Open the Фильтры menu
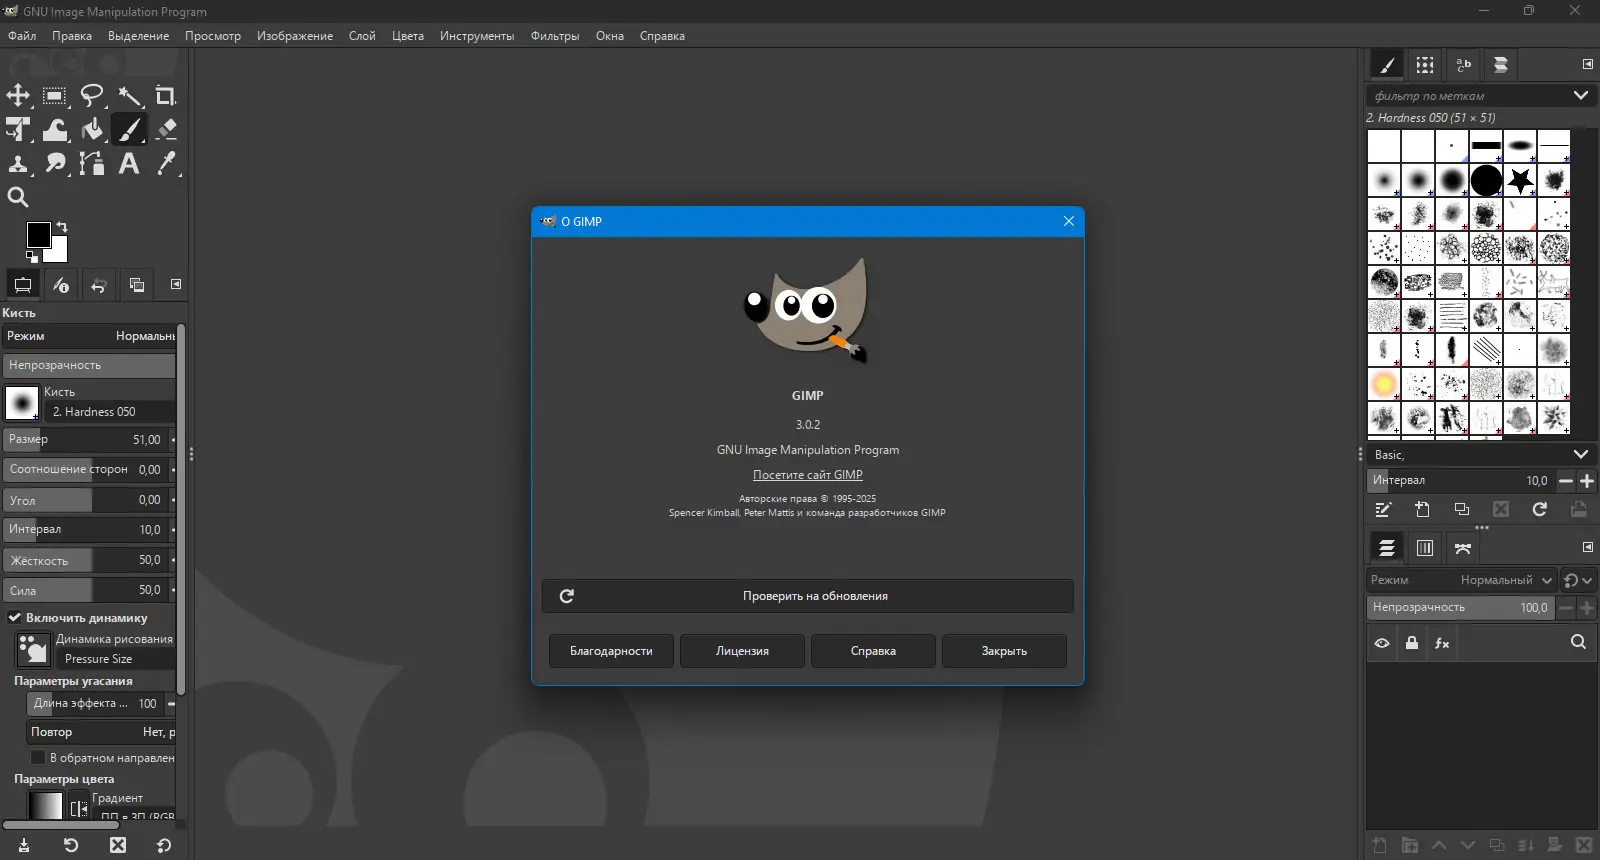Screen dimensions: 1600x860 click(555, 36)
